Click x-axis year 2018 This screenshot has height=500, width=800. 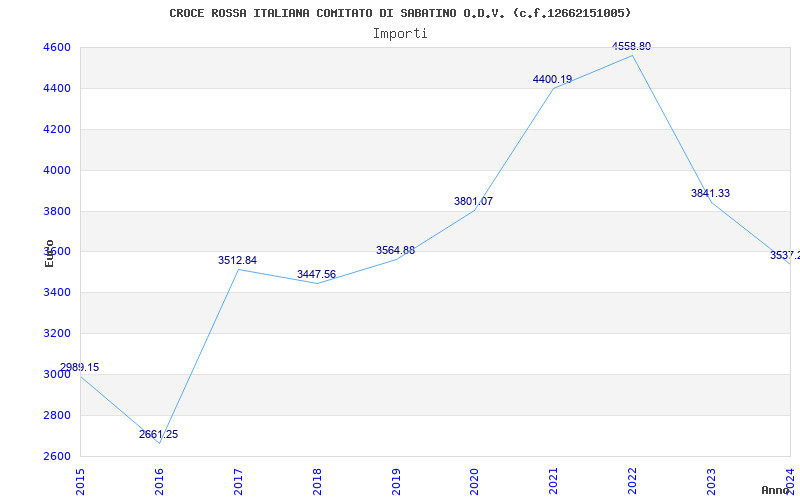[x=317, y=482]
